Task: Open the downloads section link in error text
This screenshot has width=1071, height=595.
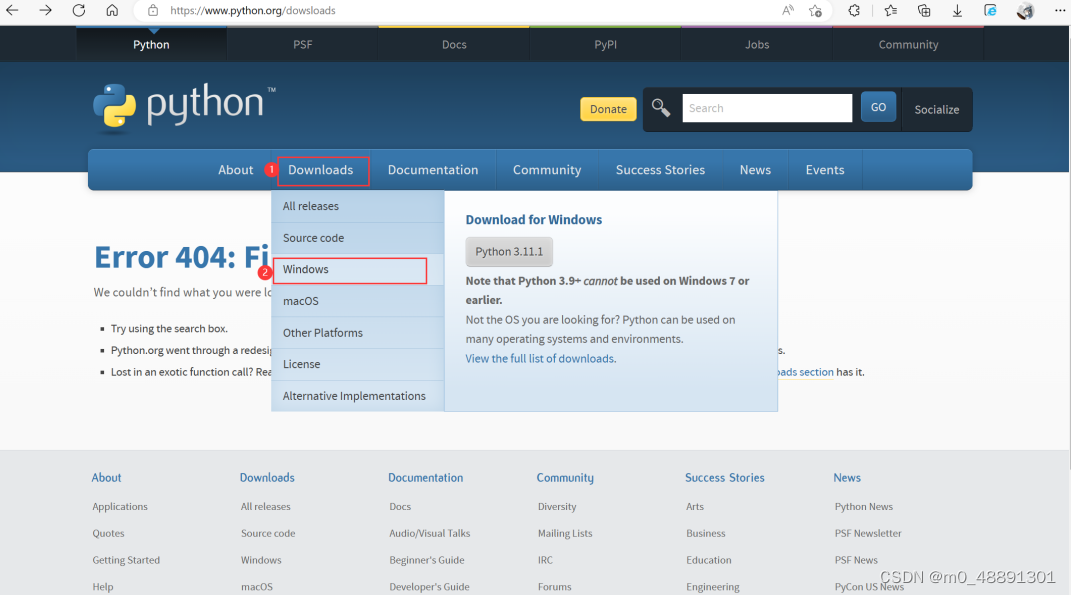Action: click(x=806, y=372)
